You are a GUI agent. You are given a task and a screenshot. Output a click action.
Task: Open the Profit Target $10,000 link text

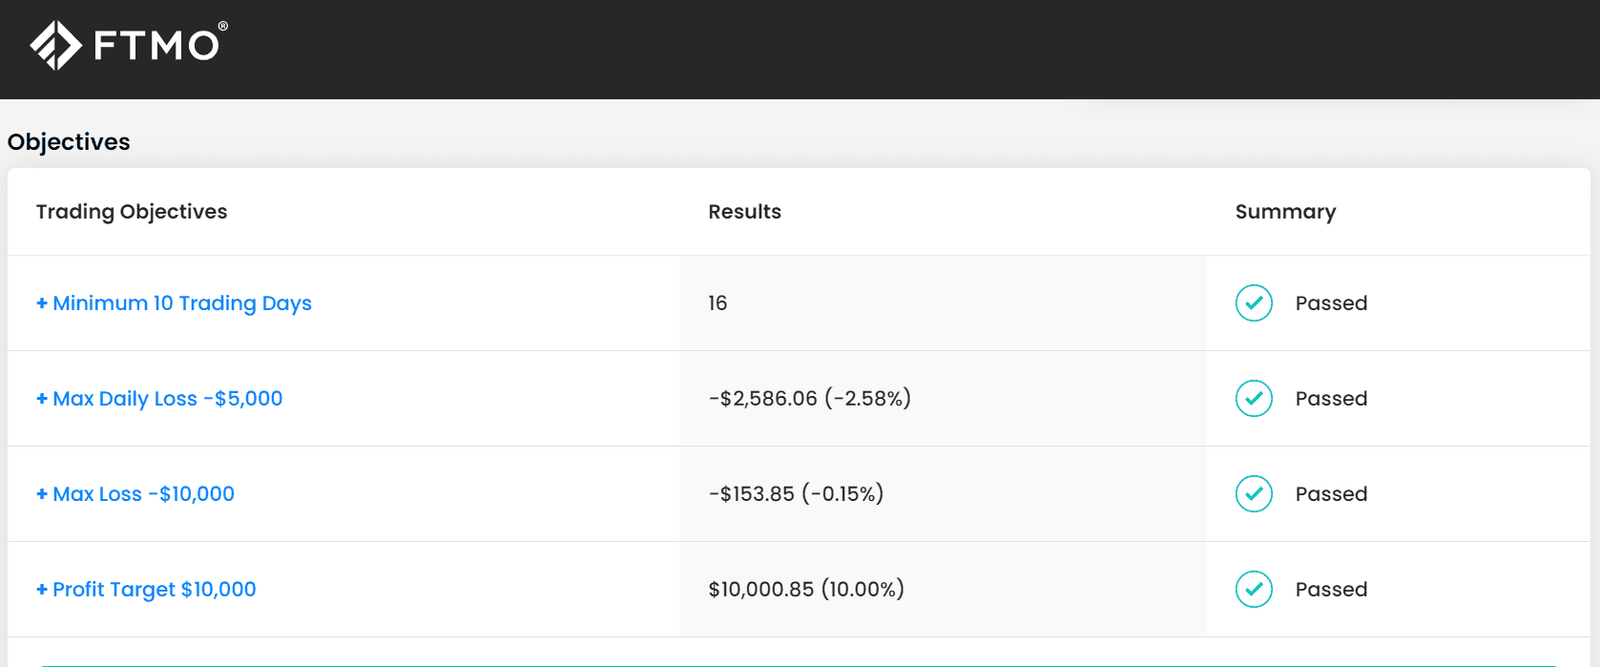(154, 590)
